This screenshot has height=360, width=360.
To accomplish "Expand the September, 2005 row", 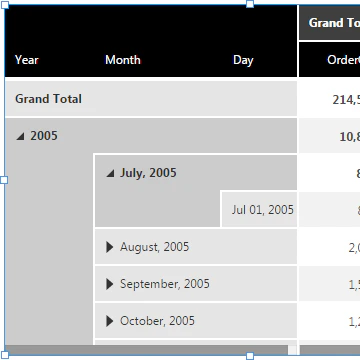I will click(110, 284).
